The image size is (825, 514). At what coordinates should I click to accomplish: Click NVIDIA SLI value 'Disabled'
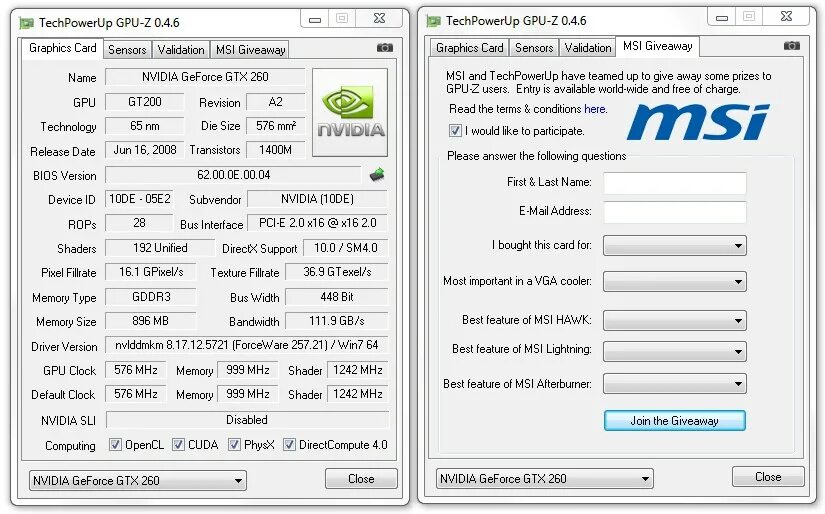(247, 420)
